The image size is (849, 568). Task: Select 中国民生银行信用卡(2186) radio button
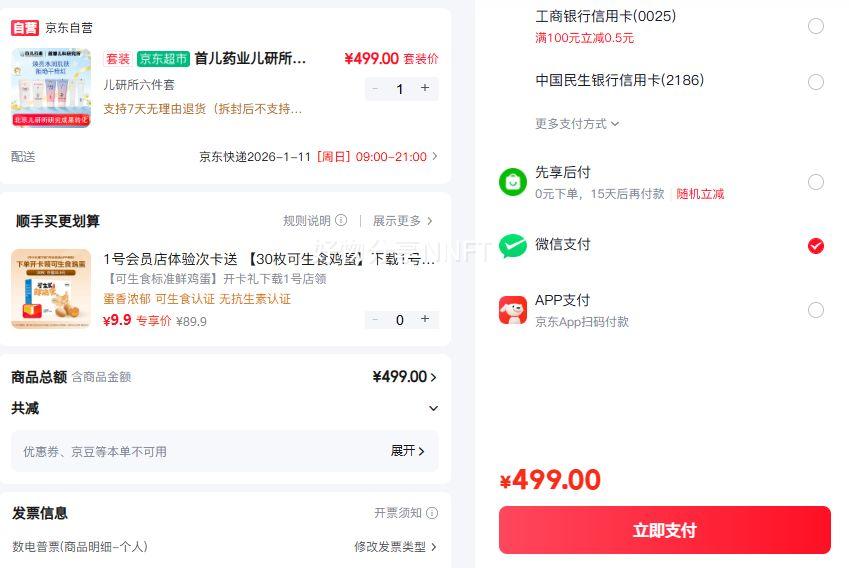click(x=816, y=82)
